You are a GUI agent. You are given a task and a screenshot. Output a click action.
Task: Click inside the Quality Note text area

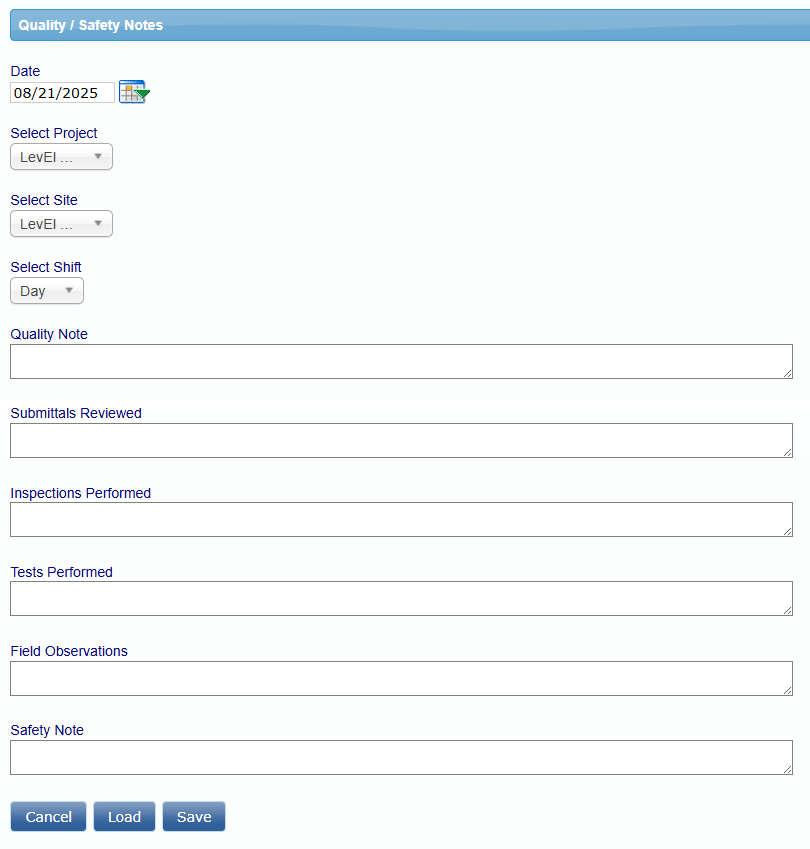[401, 361]
